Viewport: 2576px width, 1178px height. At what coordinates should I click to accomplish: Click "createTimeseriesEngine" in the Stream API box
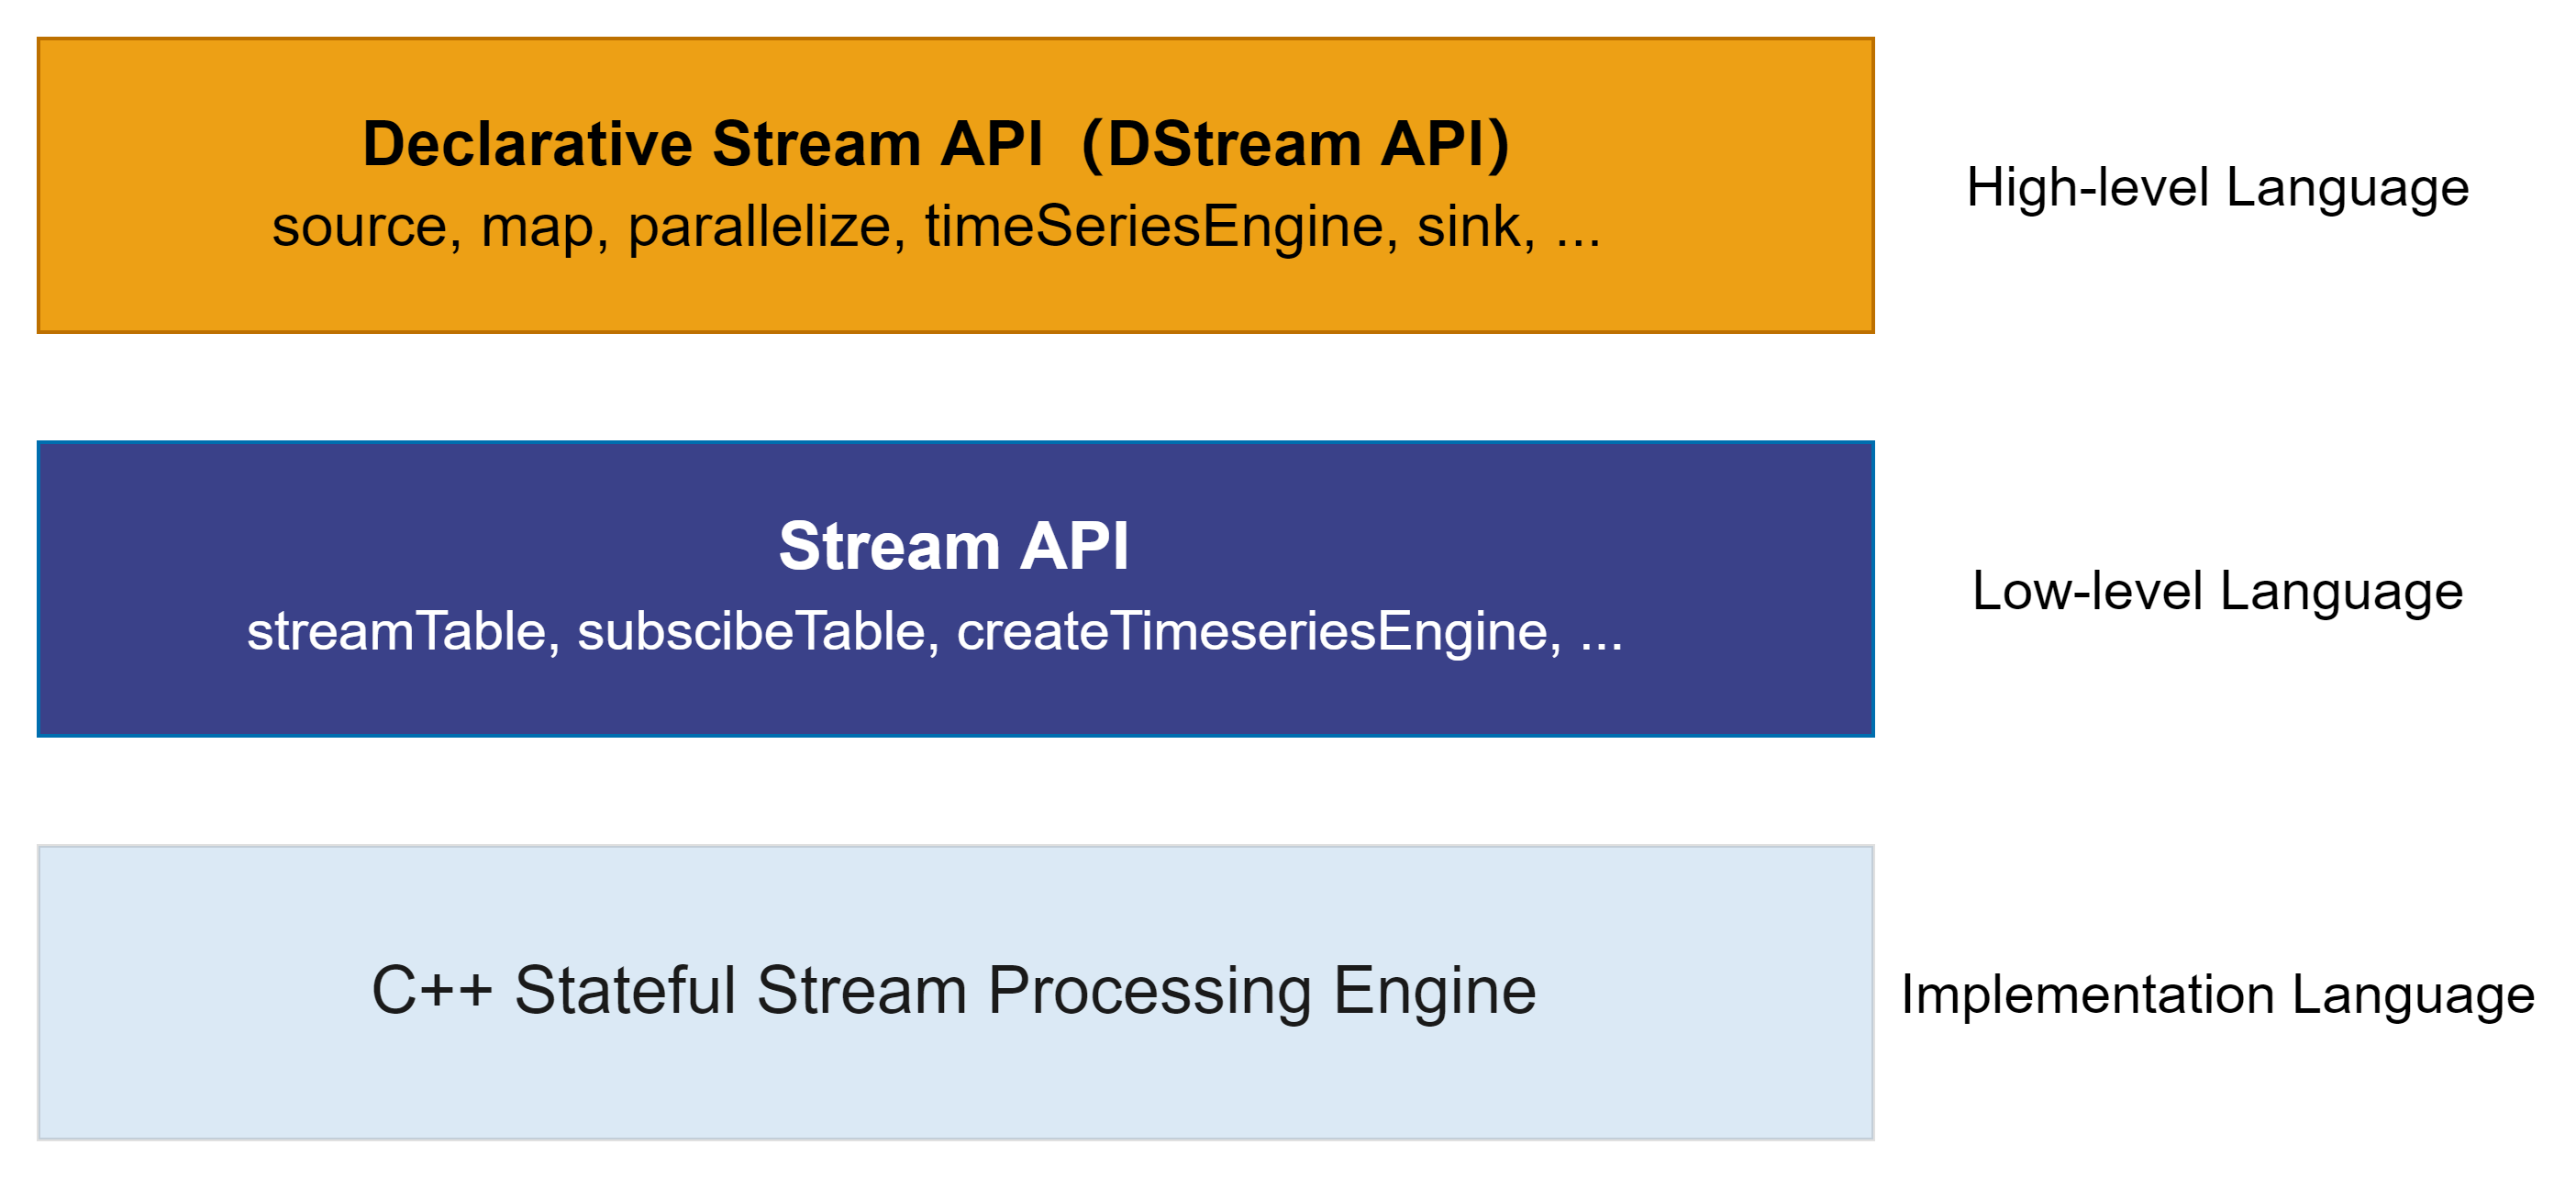pos(1252,632)
